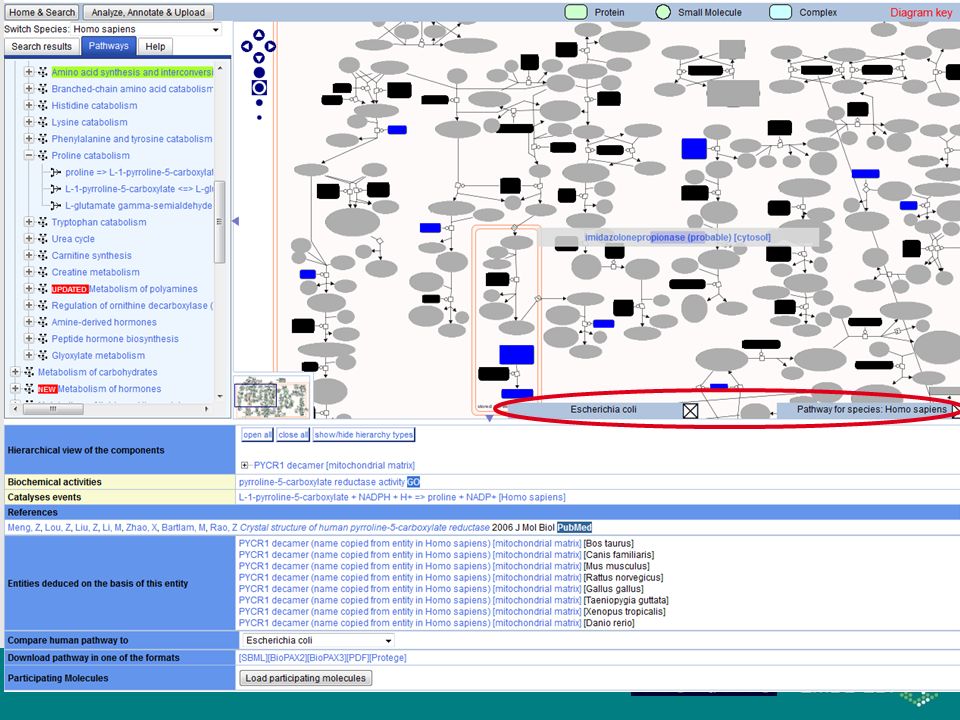
Task: Open the pyrroline-5-carboxylate reductase activity link
Action: click(322, 482)
